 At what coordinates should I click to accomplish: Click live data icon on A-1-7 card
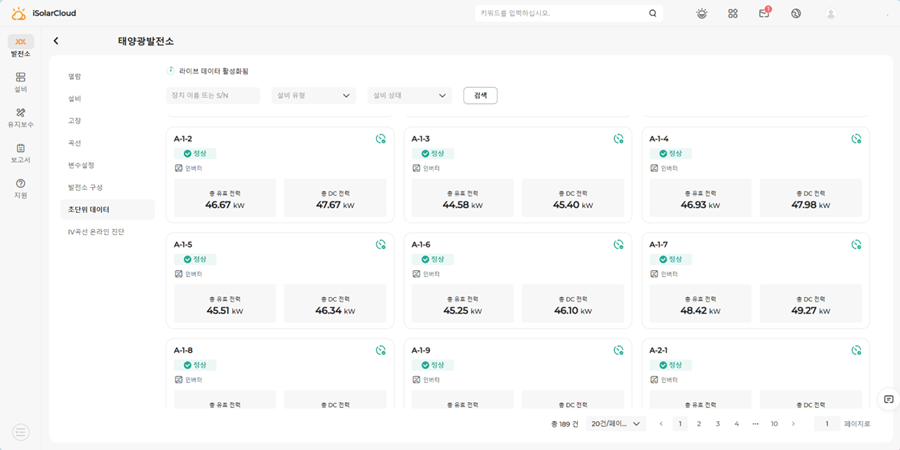856,244
